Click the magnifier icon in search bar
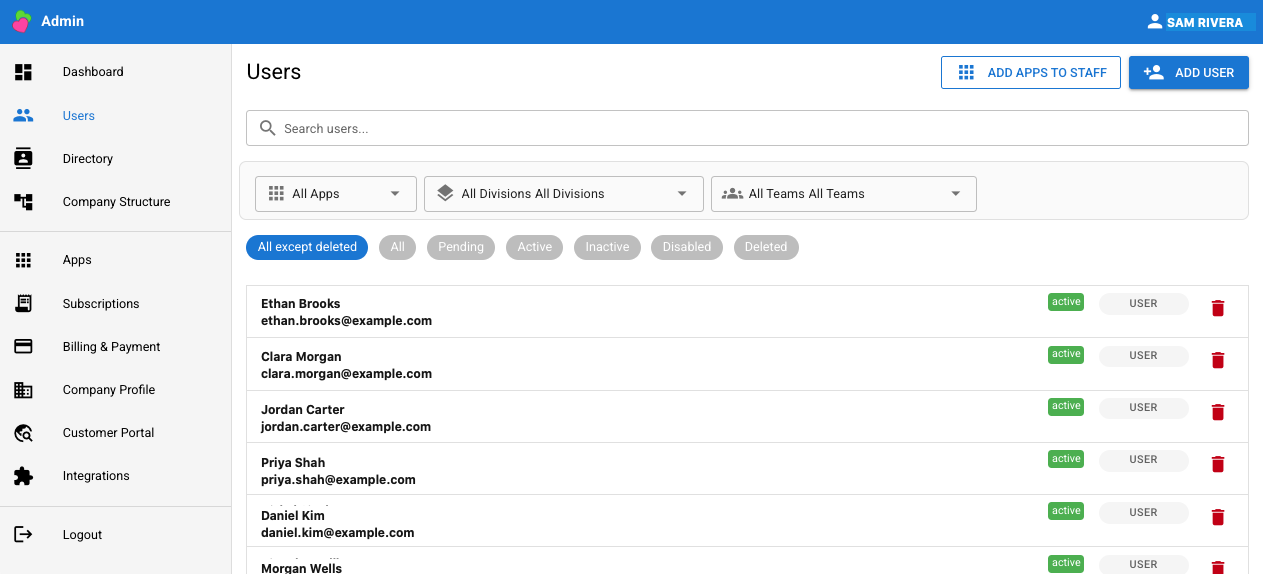Screen dimensions: 1263x574 [267, 128]
